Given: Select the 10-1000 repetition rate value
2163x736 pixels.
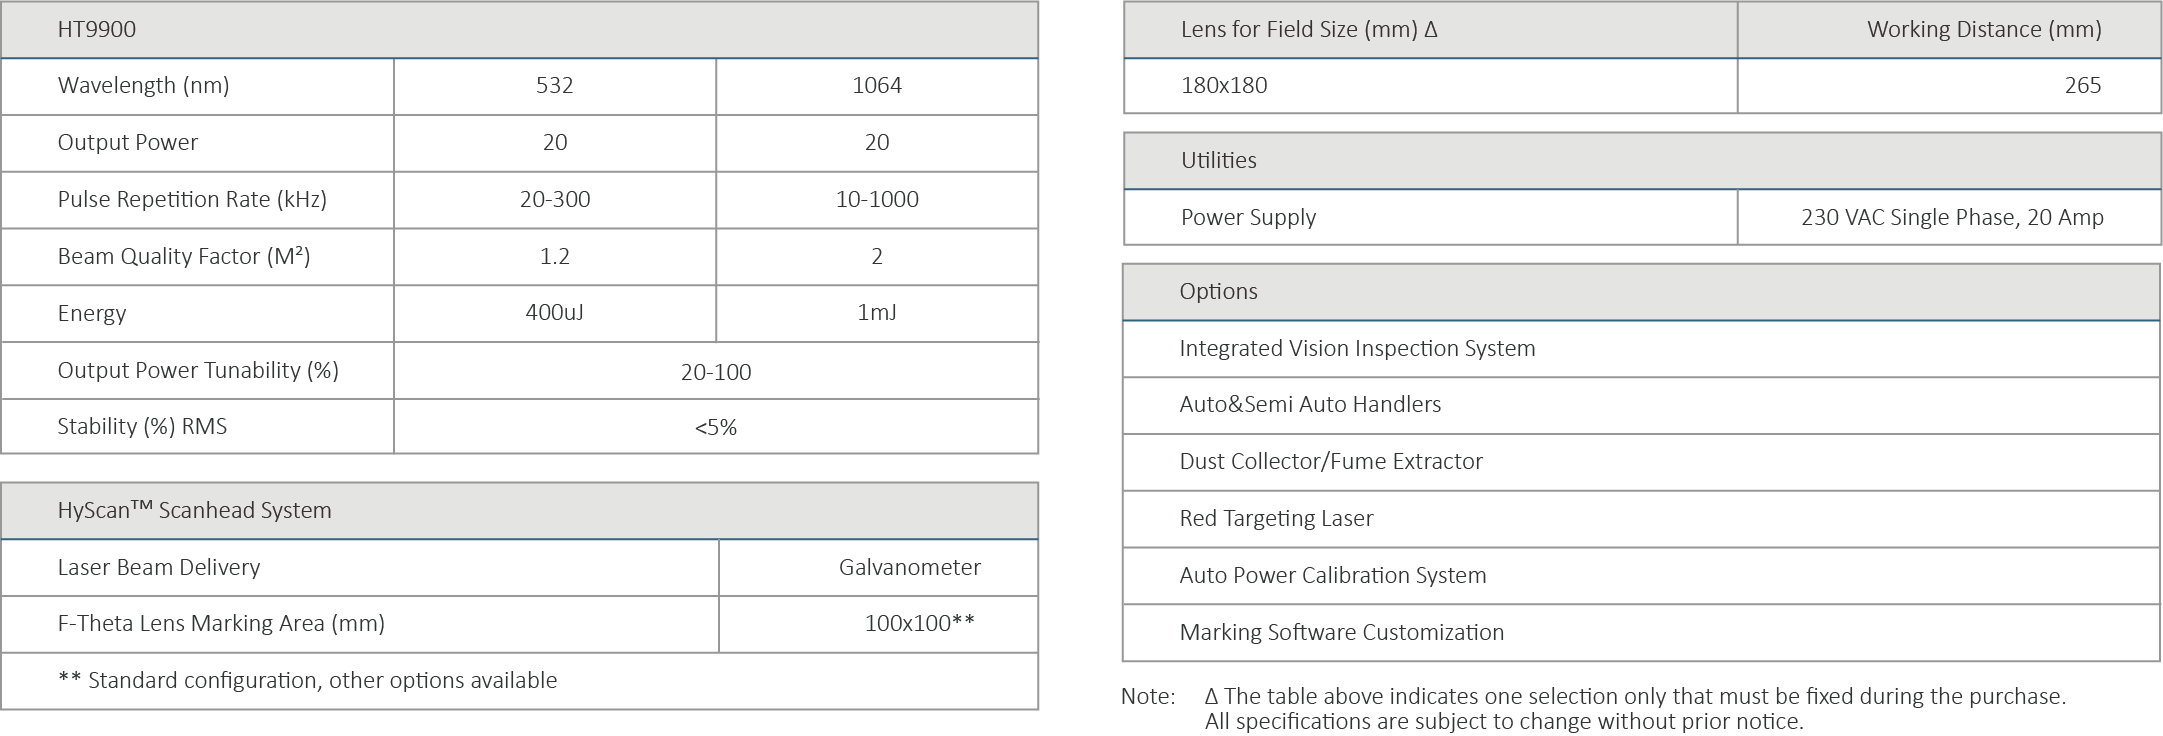Looking at the screenshot, I should point(877,199).
